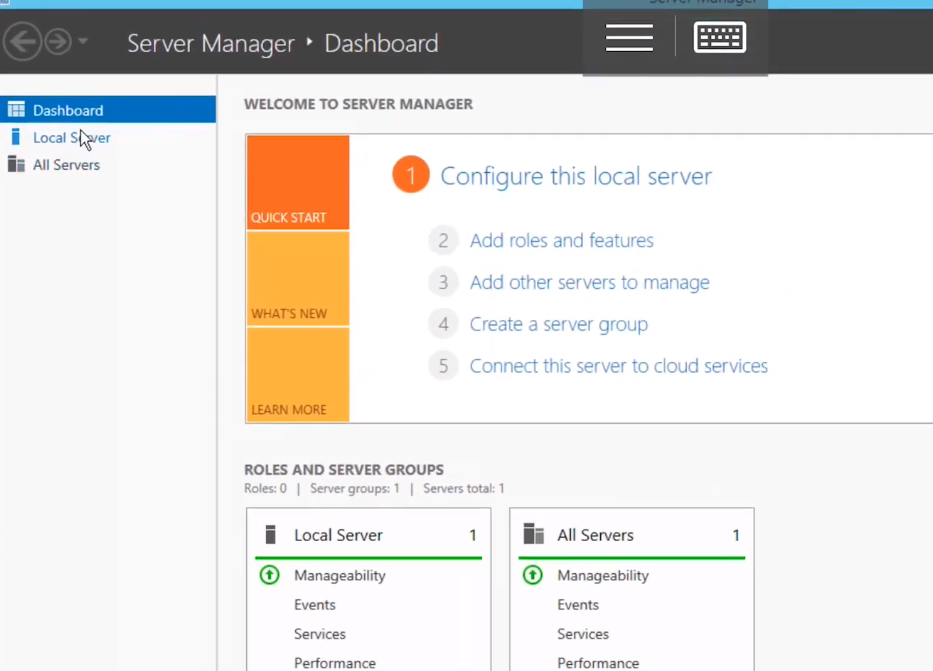Open the hamburger menu icon
The height and width of the screenshot is (671, 933).
point(629,38)
